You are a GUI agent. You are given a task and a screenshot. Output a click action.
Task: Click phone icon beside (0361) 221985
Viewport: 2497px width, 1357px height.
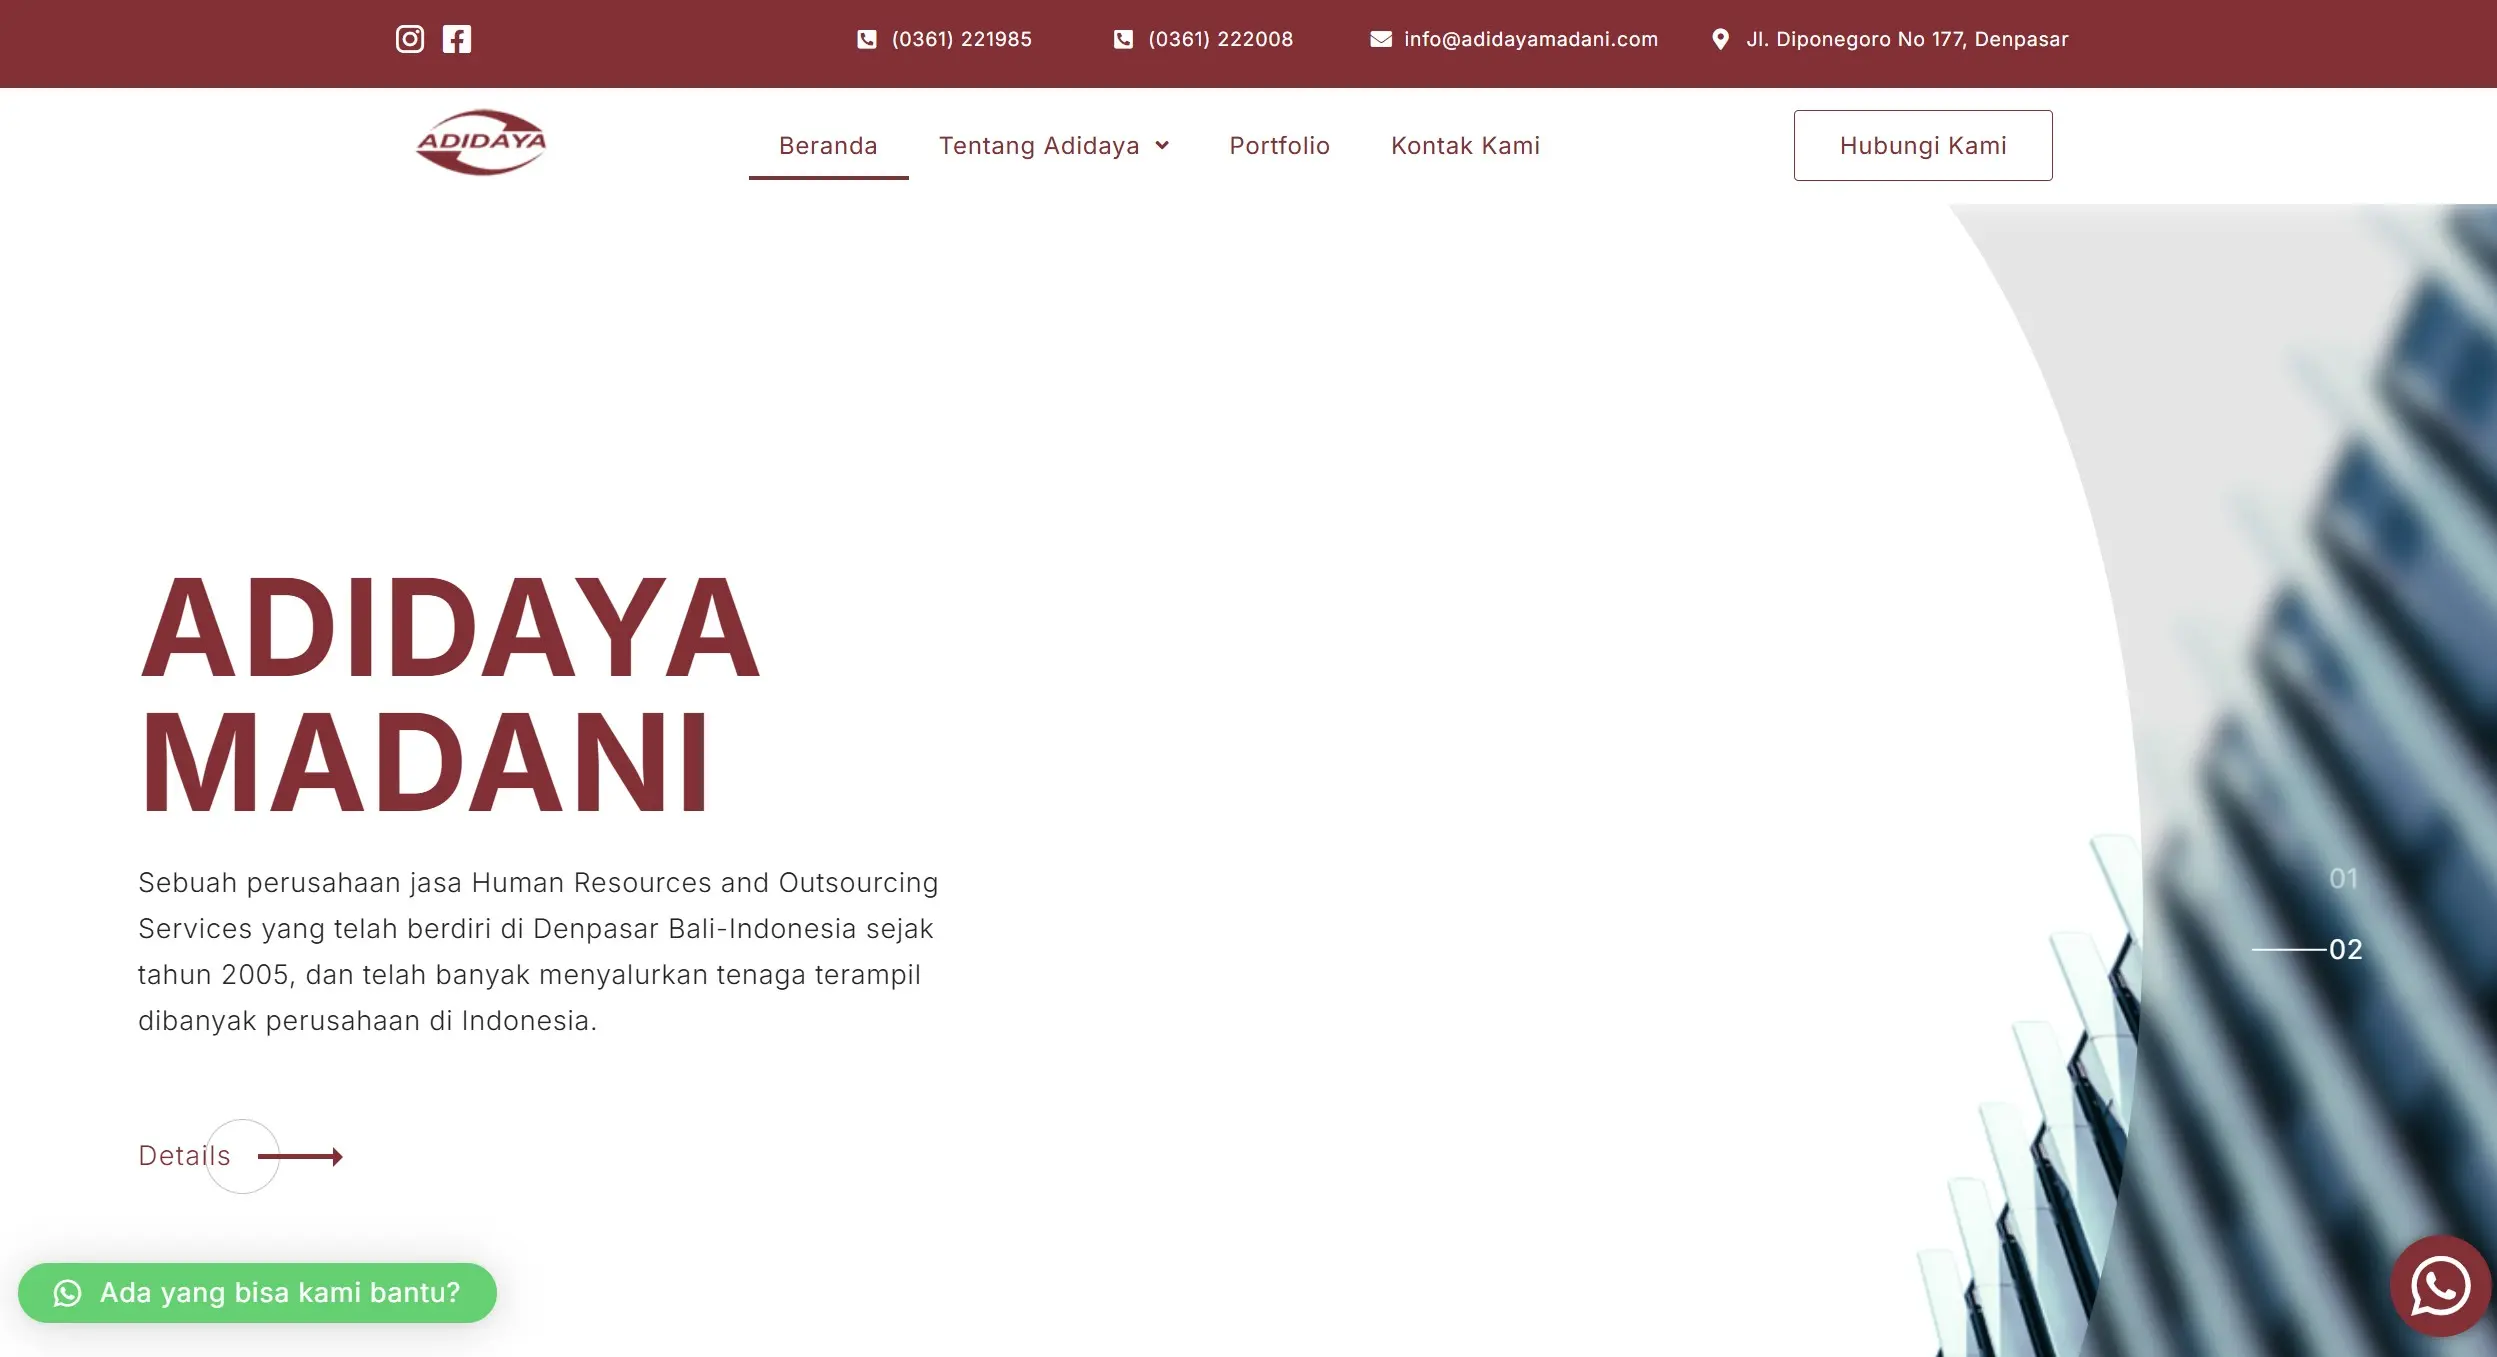pyautogui.click(x=867, y=39)
